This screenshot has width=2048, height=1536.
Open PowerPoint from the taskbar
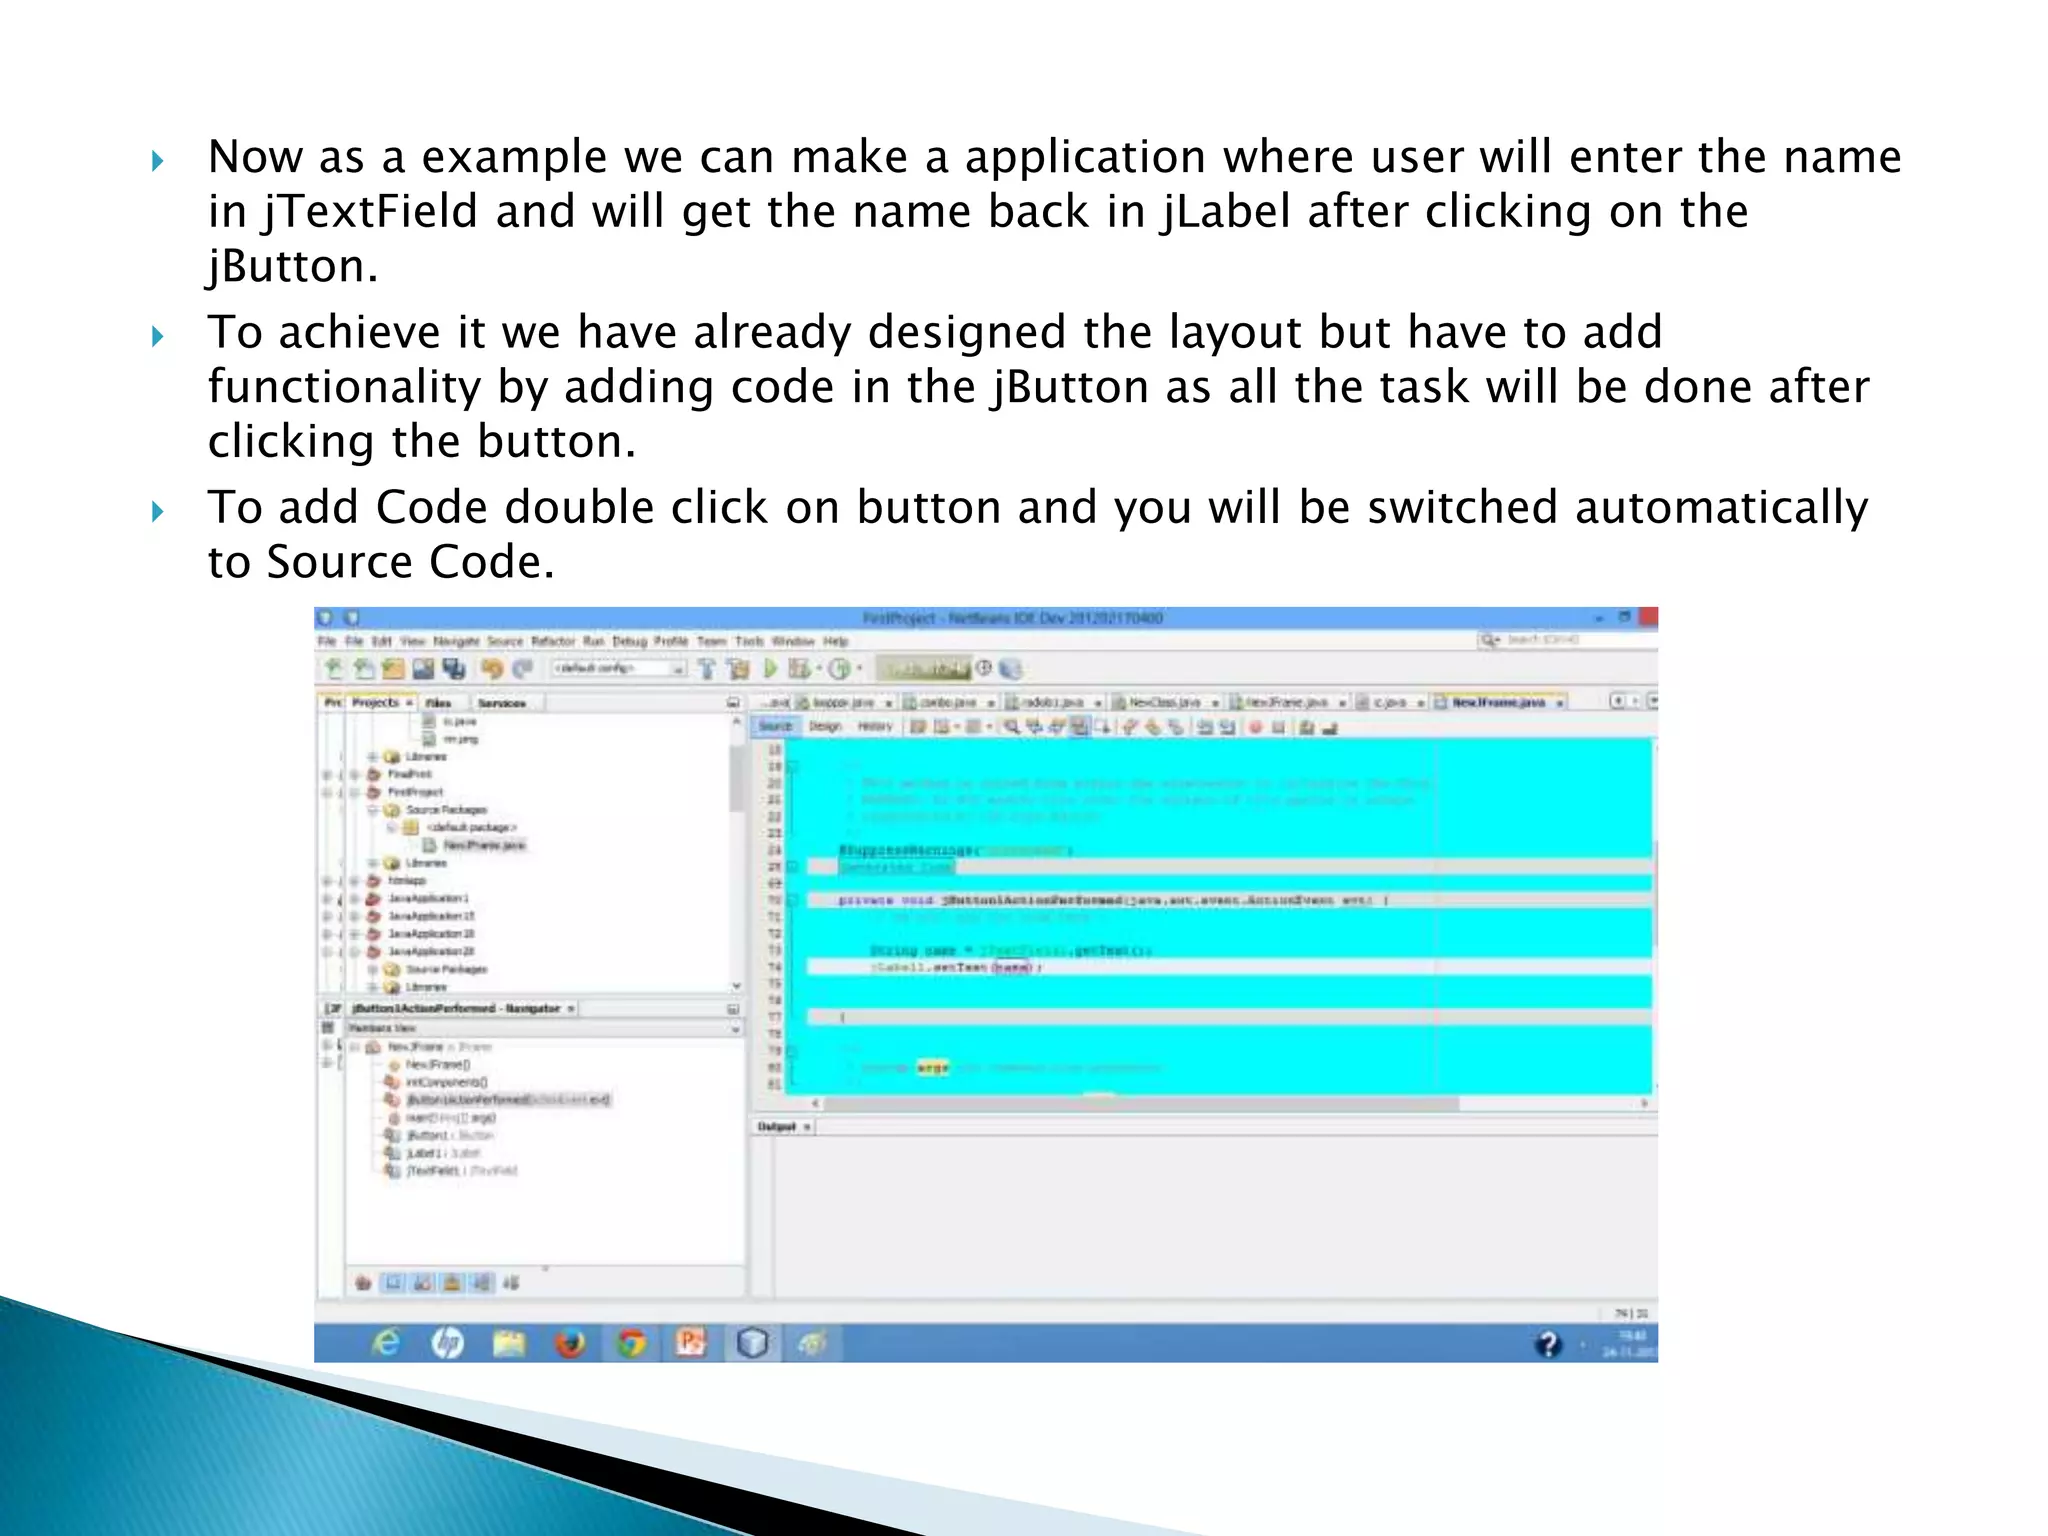click(x=691, y=1343)
